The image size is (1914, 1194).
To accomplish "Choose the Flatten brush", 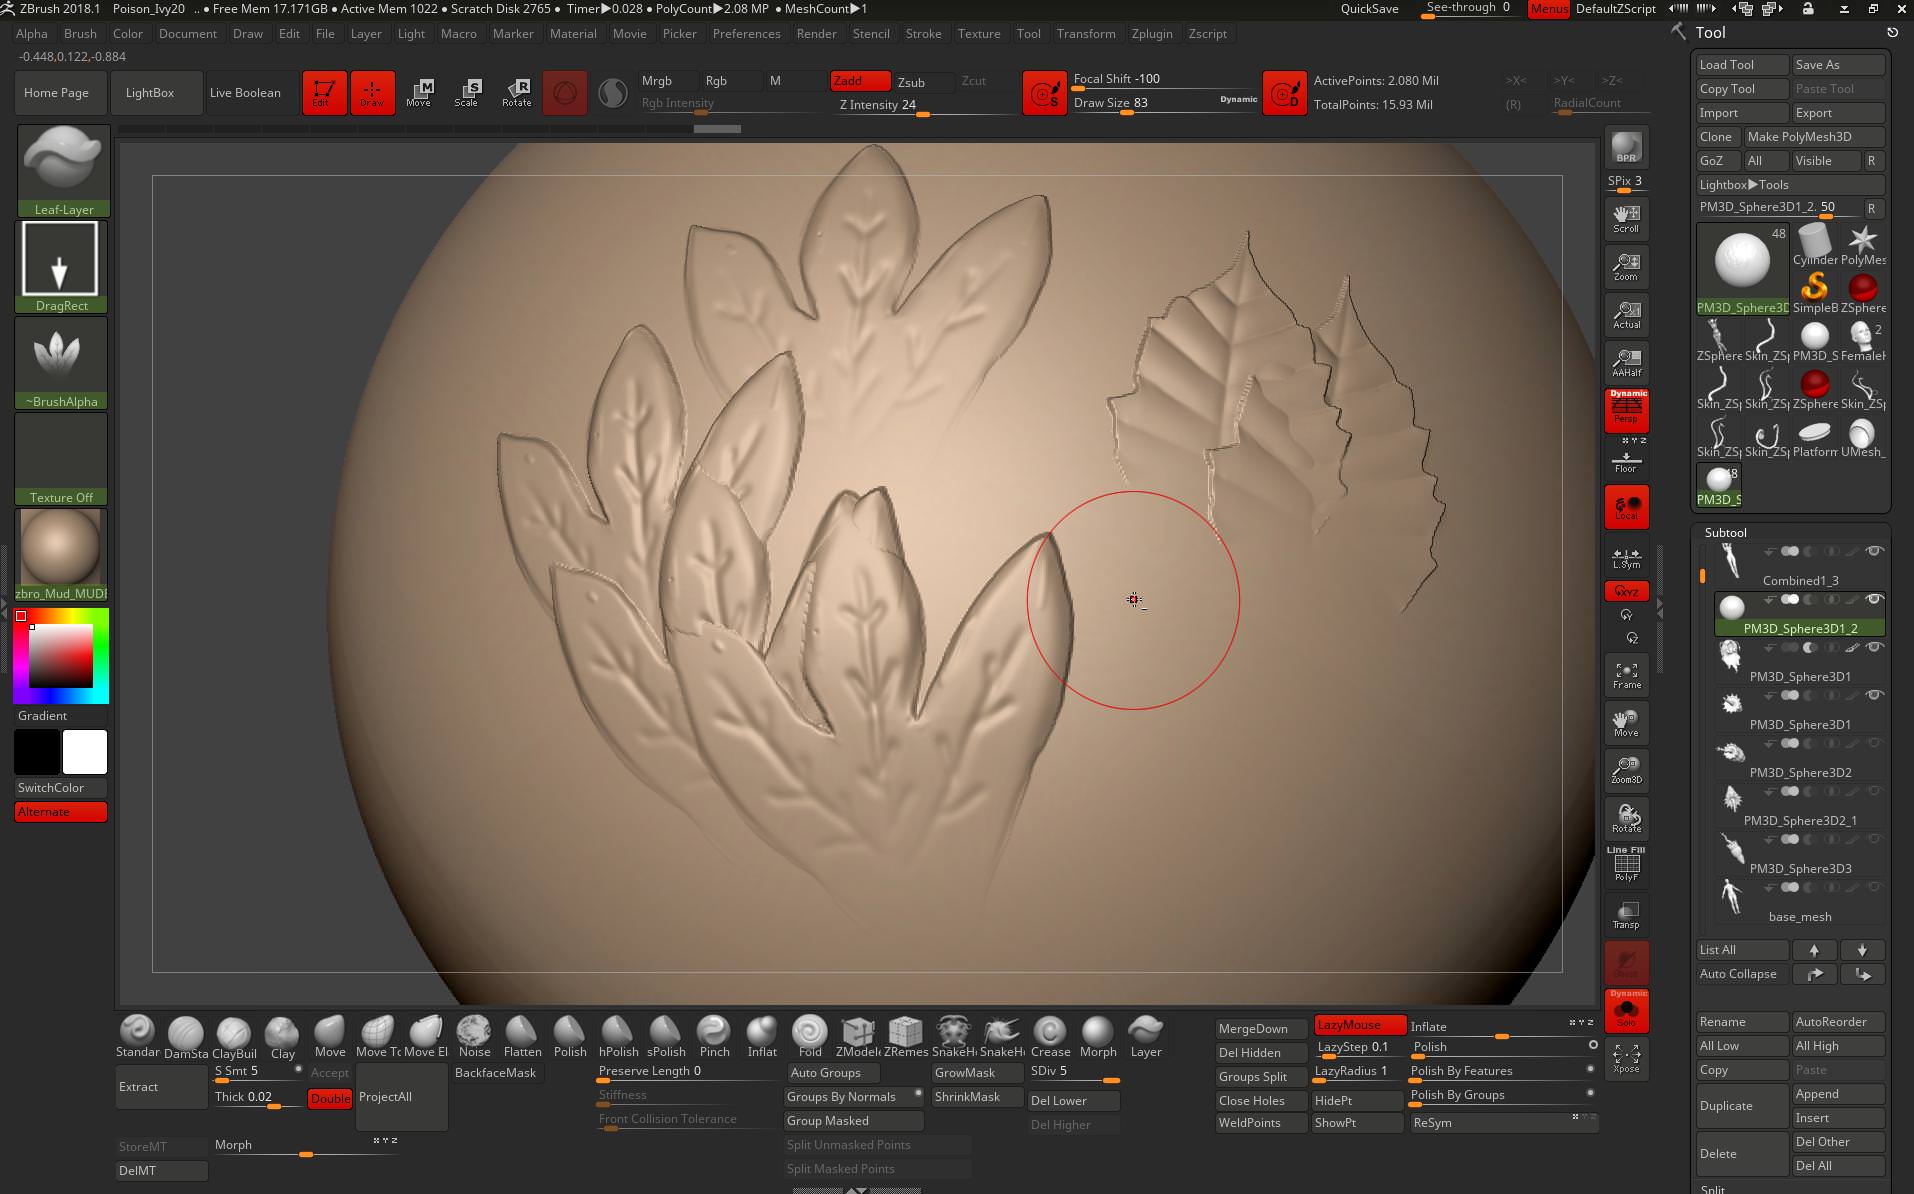I will (521, 1037).
